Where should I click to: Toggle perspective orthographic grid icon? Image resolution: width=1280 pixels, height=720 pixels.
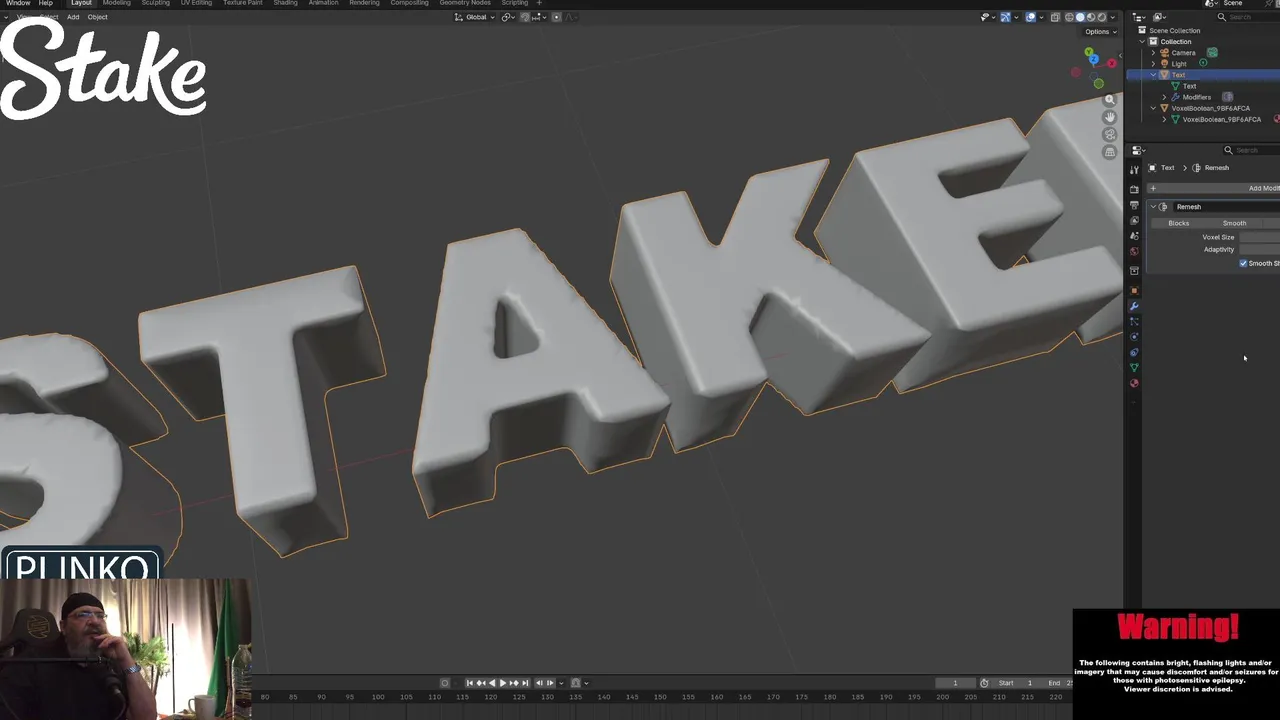tap(1109, 152)
